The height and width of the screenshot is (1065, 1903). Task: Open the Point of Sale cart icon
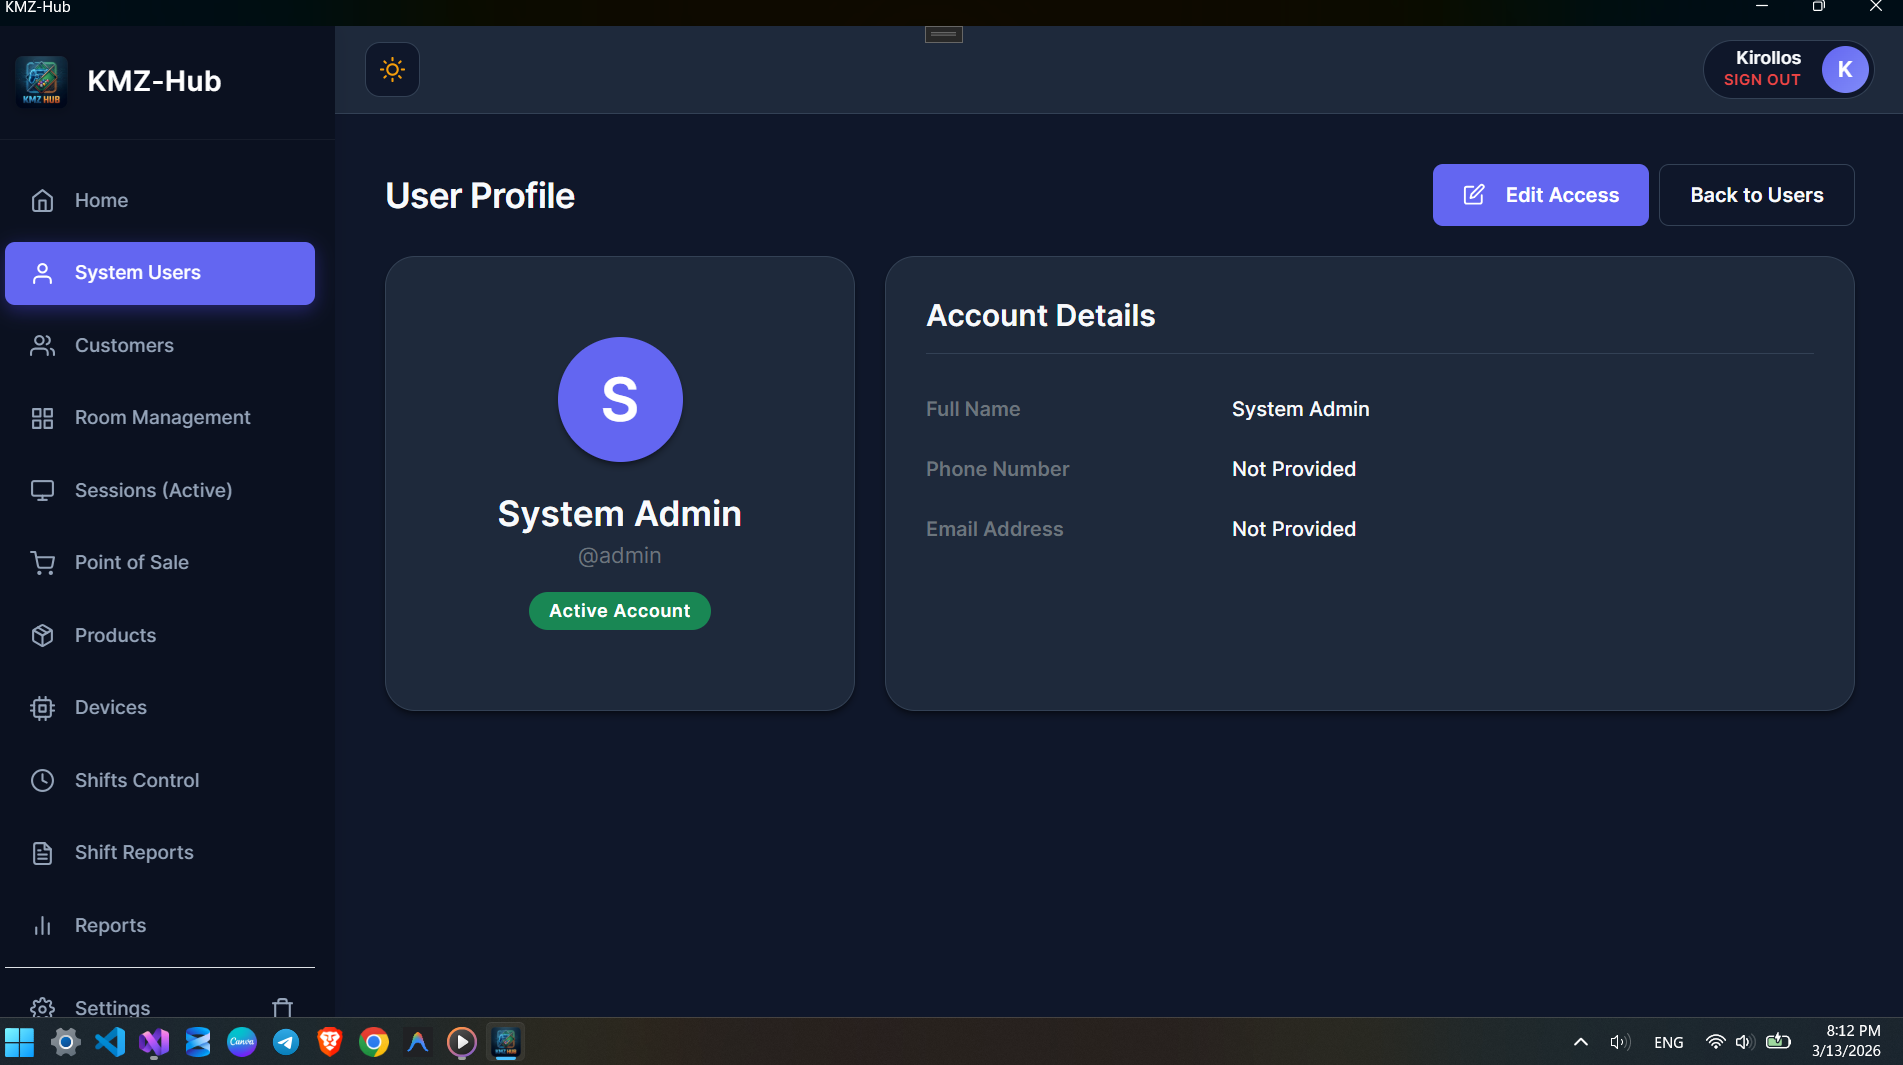pos(42,562)
